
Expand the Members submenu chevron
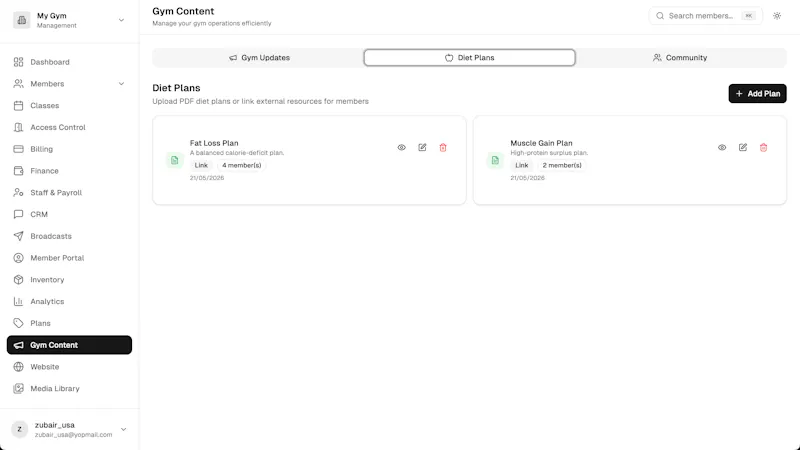click(121, 84)
